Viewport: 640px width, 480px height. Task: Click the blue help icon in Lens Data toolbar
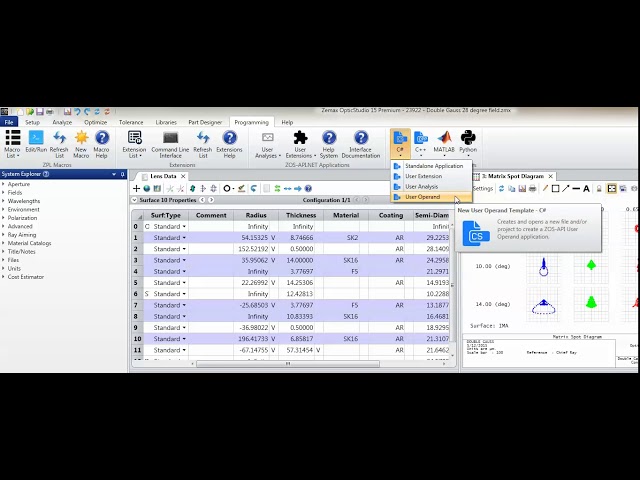pyautogui.click(x=308, y=188)
